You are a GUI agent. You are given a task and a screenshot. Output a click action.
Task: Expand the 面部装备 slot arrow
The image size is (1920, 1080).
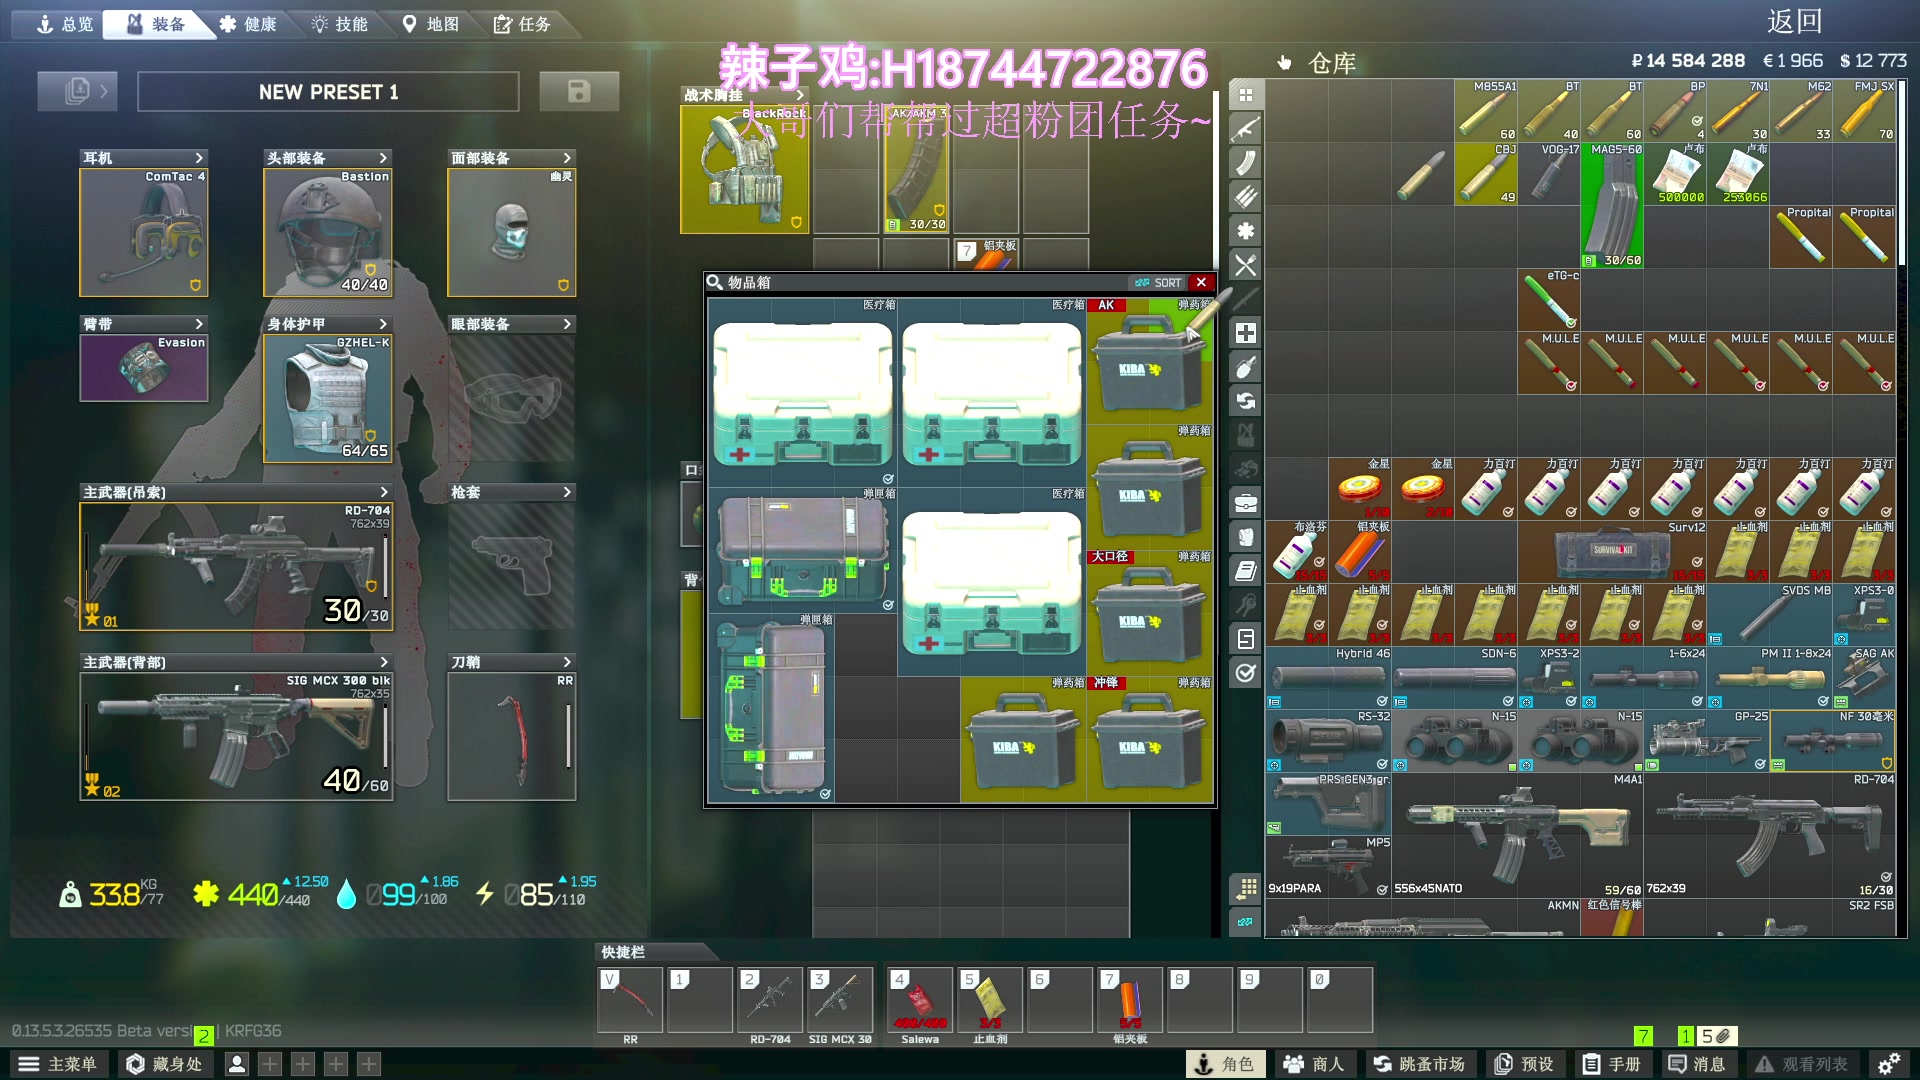(x=567, y=158)
